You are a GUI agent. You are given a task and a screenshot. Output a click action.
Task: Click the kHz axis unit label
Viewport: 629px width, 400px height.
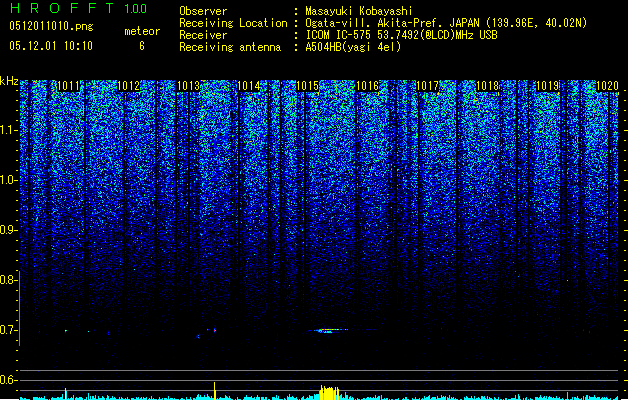pos(9,81)
